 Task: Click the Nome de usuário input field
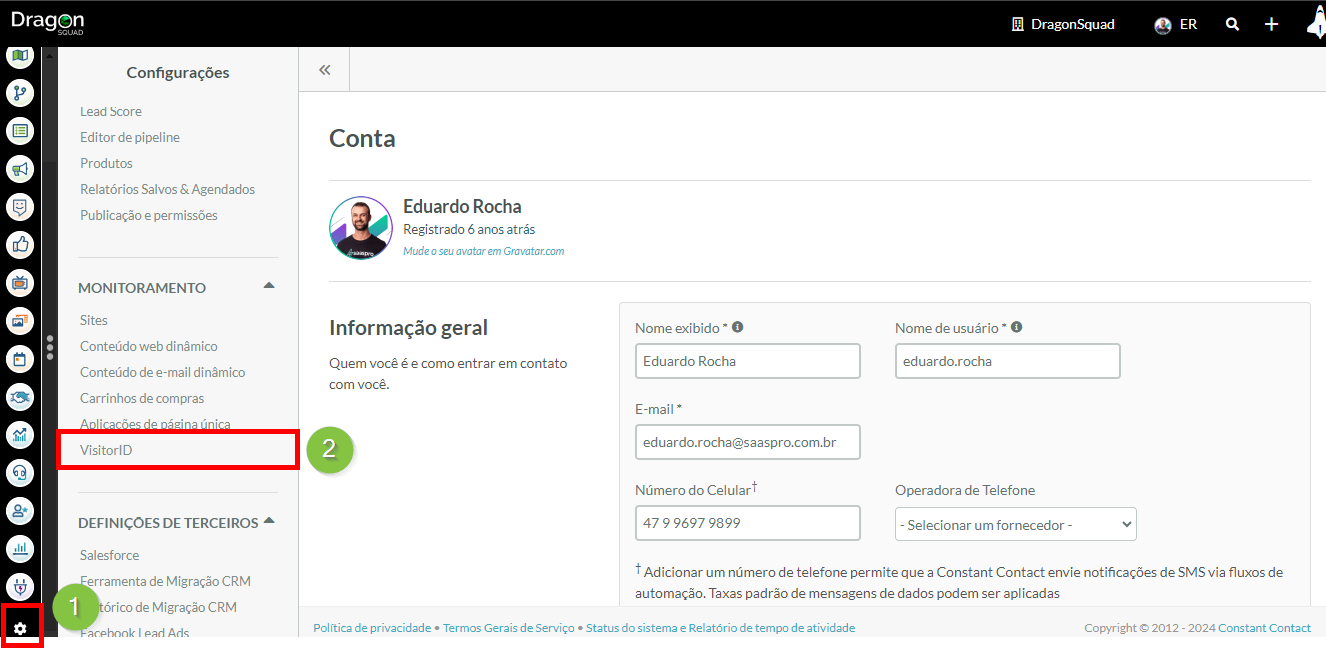1007,361
